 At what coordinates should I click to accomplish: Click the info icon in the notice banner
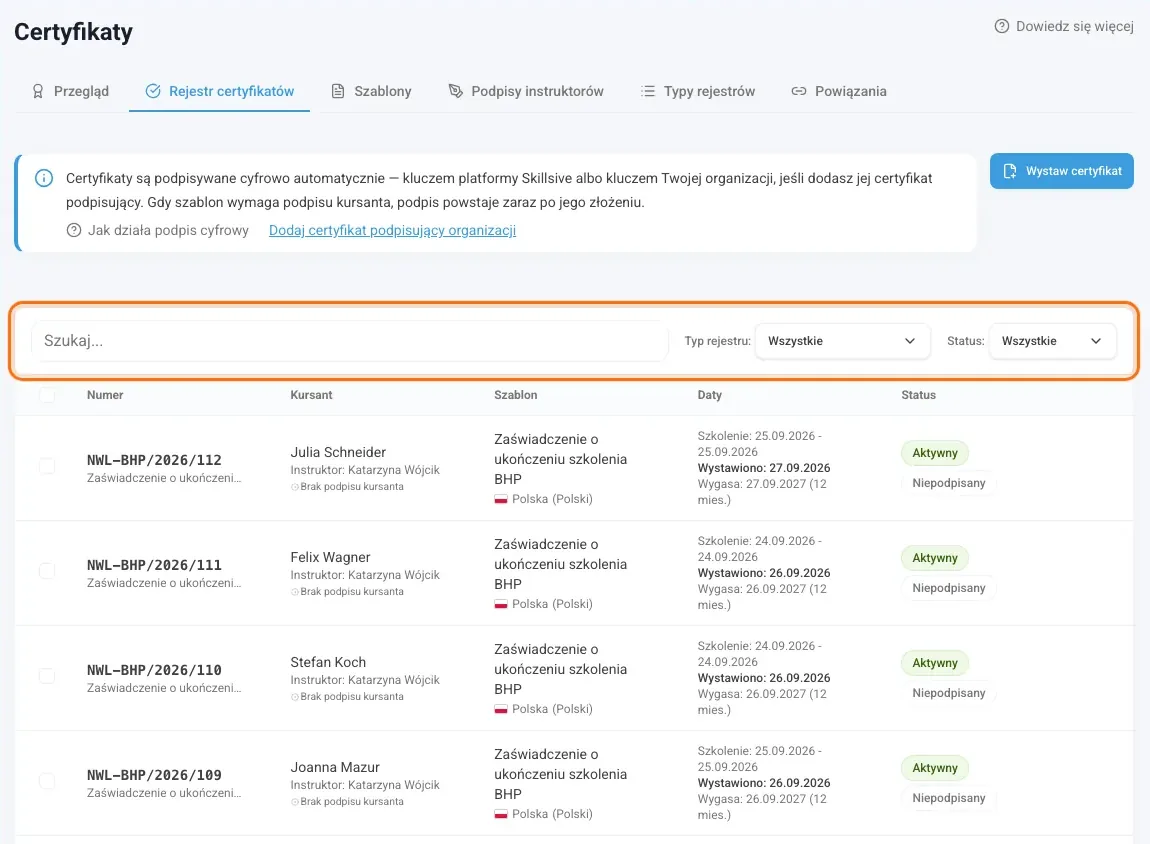[x=44, y=178]
